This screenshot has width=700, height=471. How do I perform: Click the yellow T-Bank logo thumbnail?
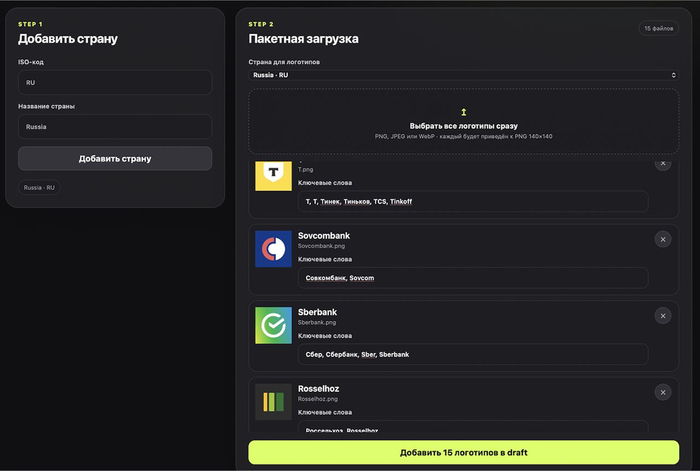tap(273, 176)
